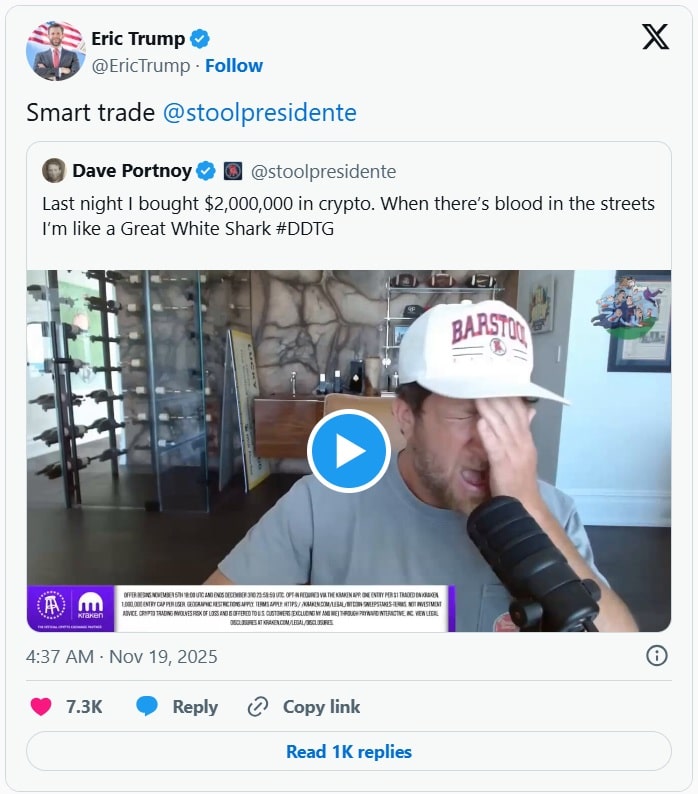
Task: Click the @EricTrump handle
Action: [x=140, y=66]
